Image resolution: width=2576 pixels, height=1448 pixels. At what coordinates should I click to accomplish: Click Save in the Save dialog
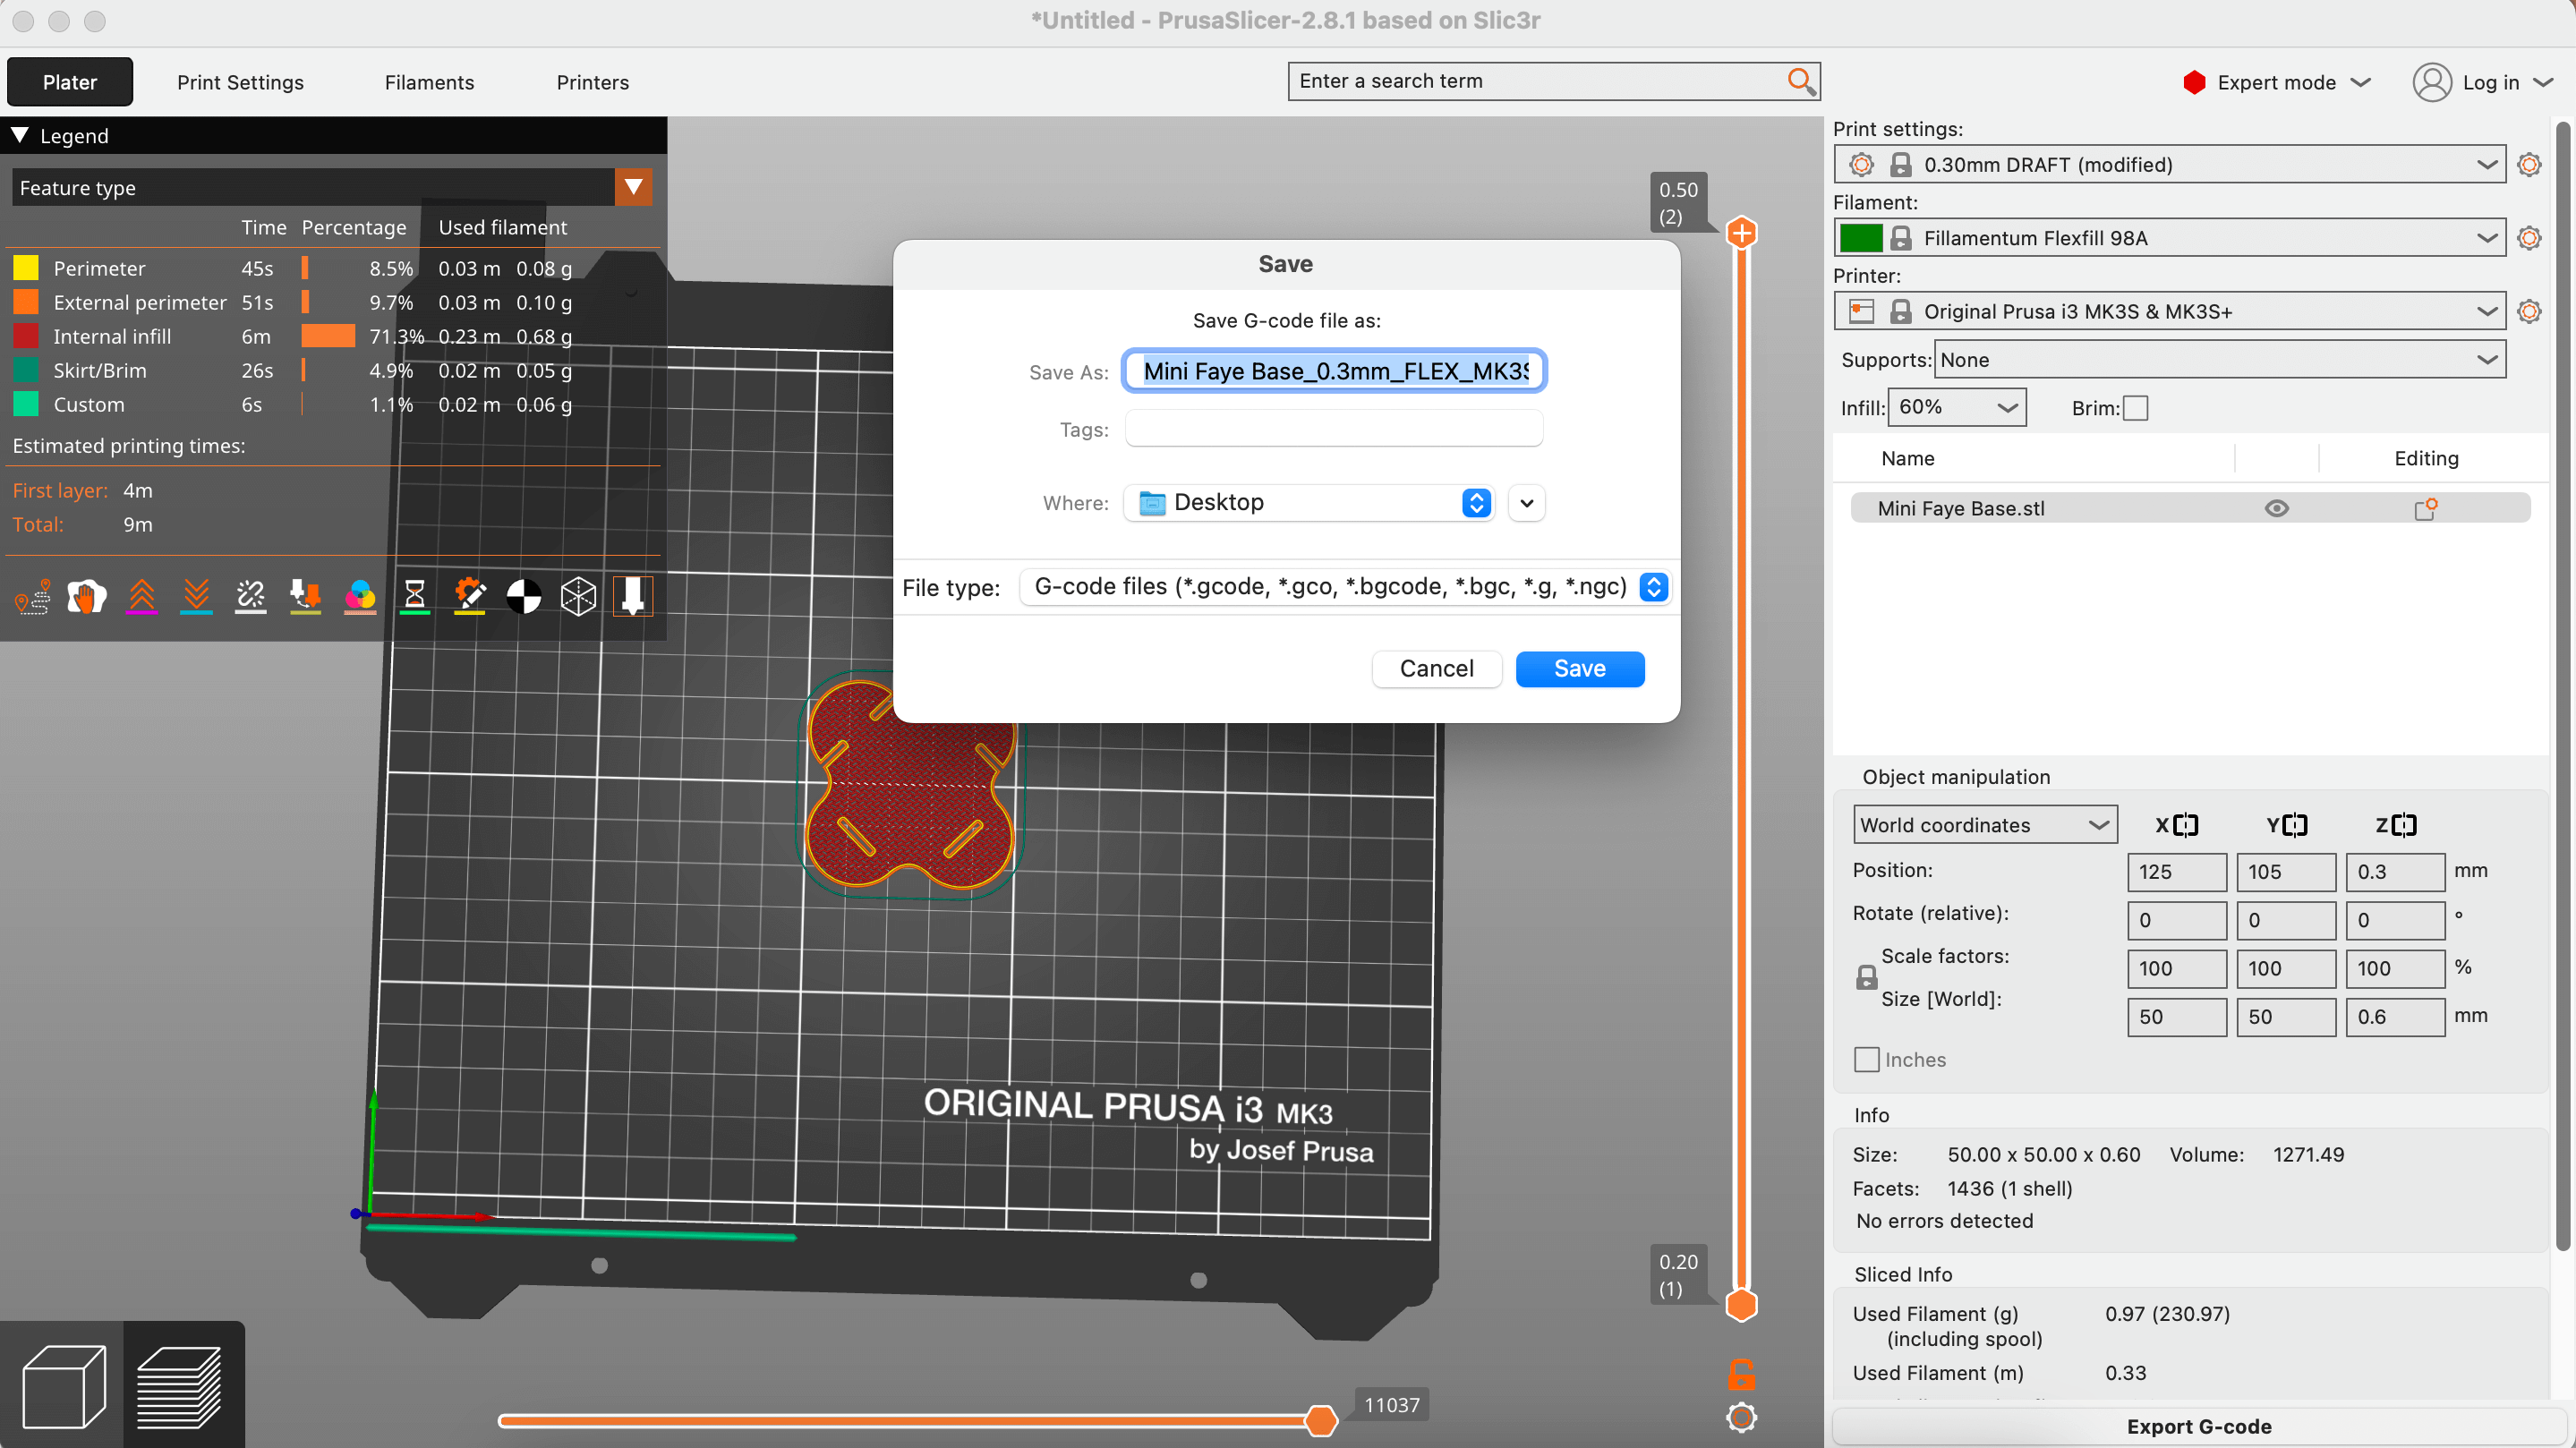point(1579,669)
